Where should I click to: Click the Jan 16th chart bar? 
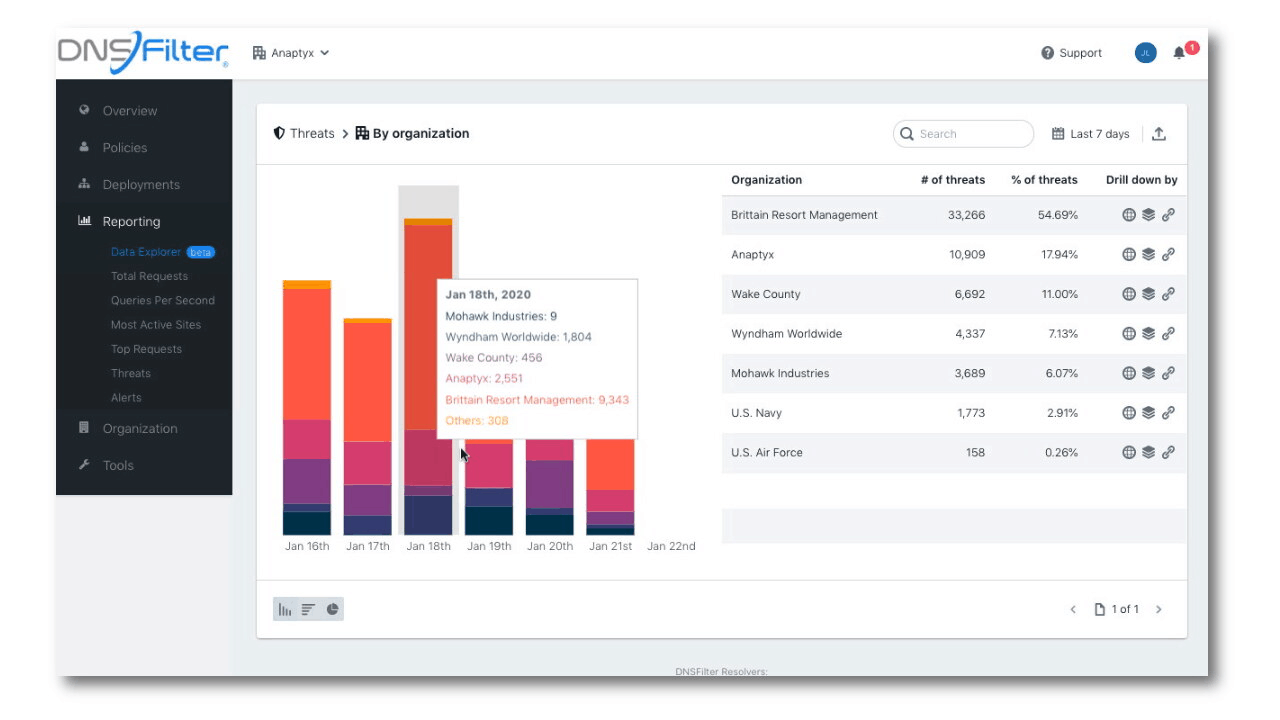(307, 408)
